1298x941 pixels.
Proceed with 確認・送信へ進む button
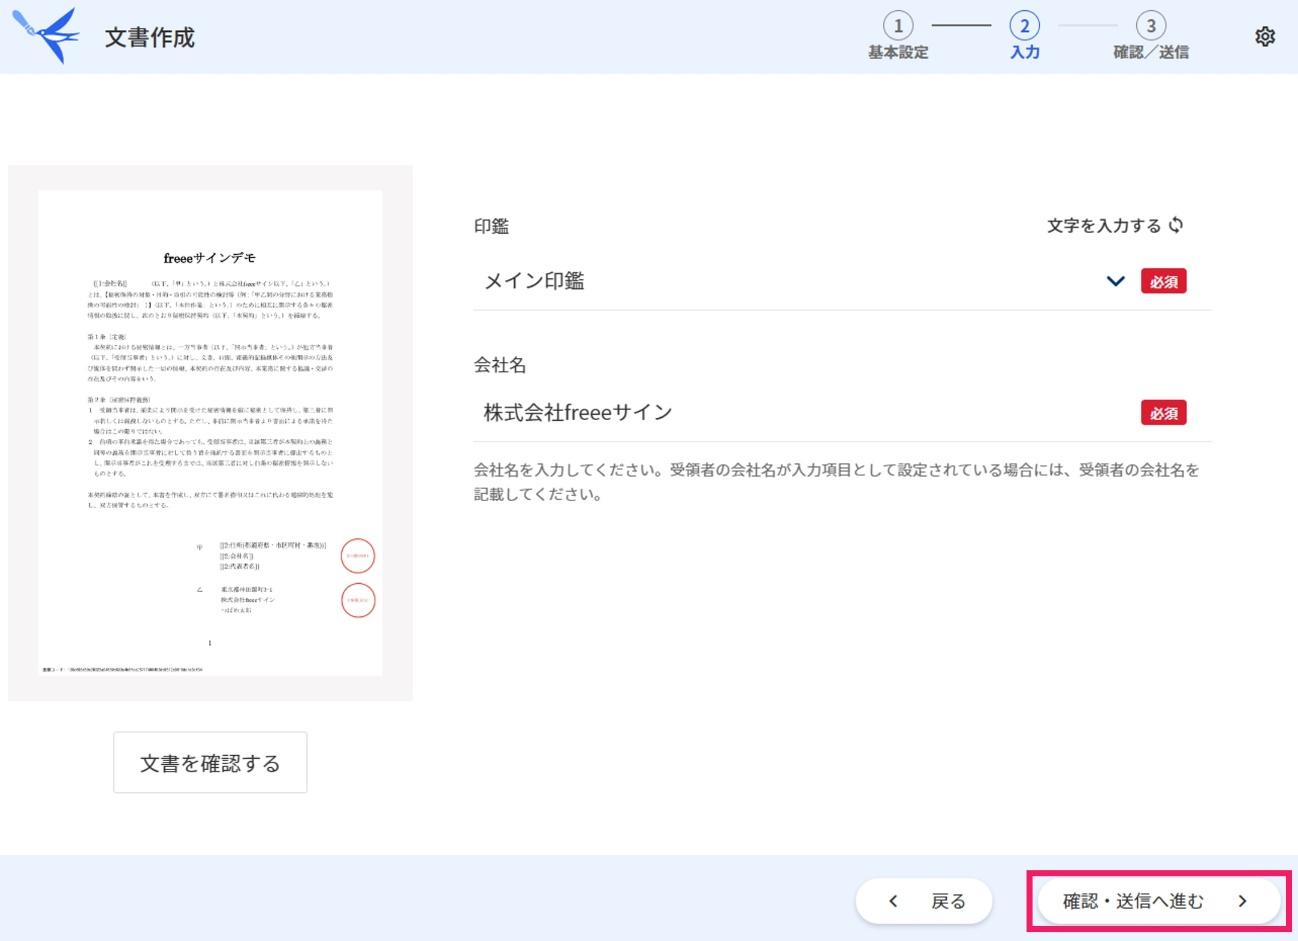[x=1158, y=901]
